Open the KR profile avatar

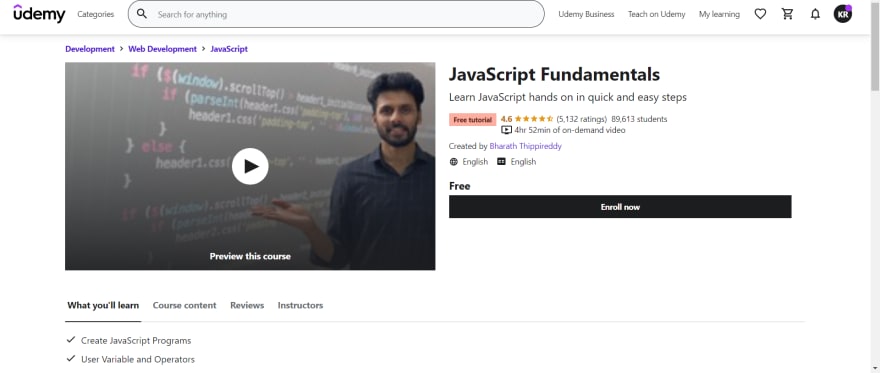click(x=842, y=14)
